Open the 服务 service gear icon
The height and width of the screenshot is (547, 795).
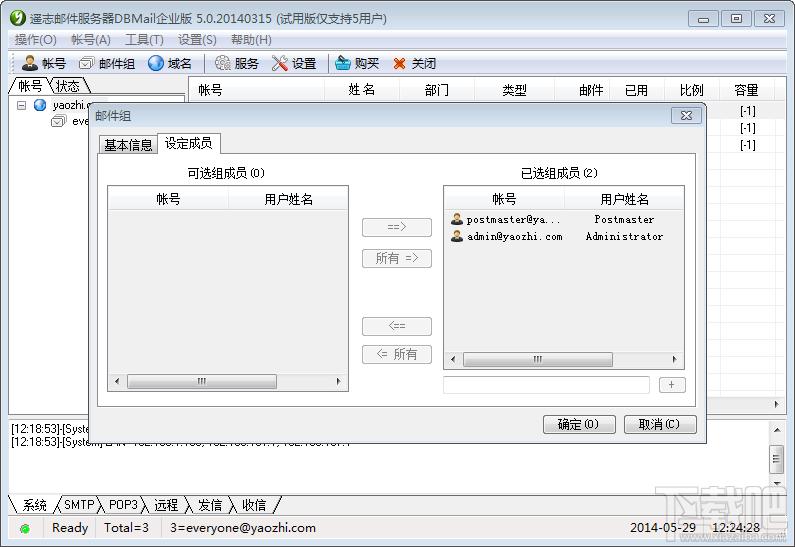pos(223,63)
